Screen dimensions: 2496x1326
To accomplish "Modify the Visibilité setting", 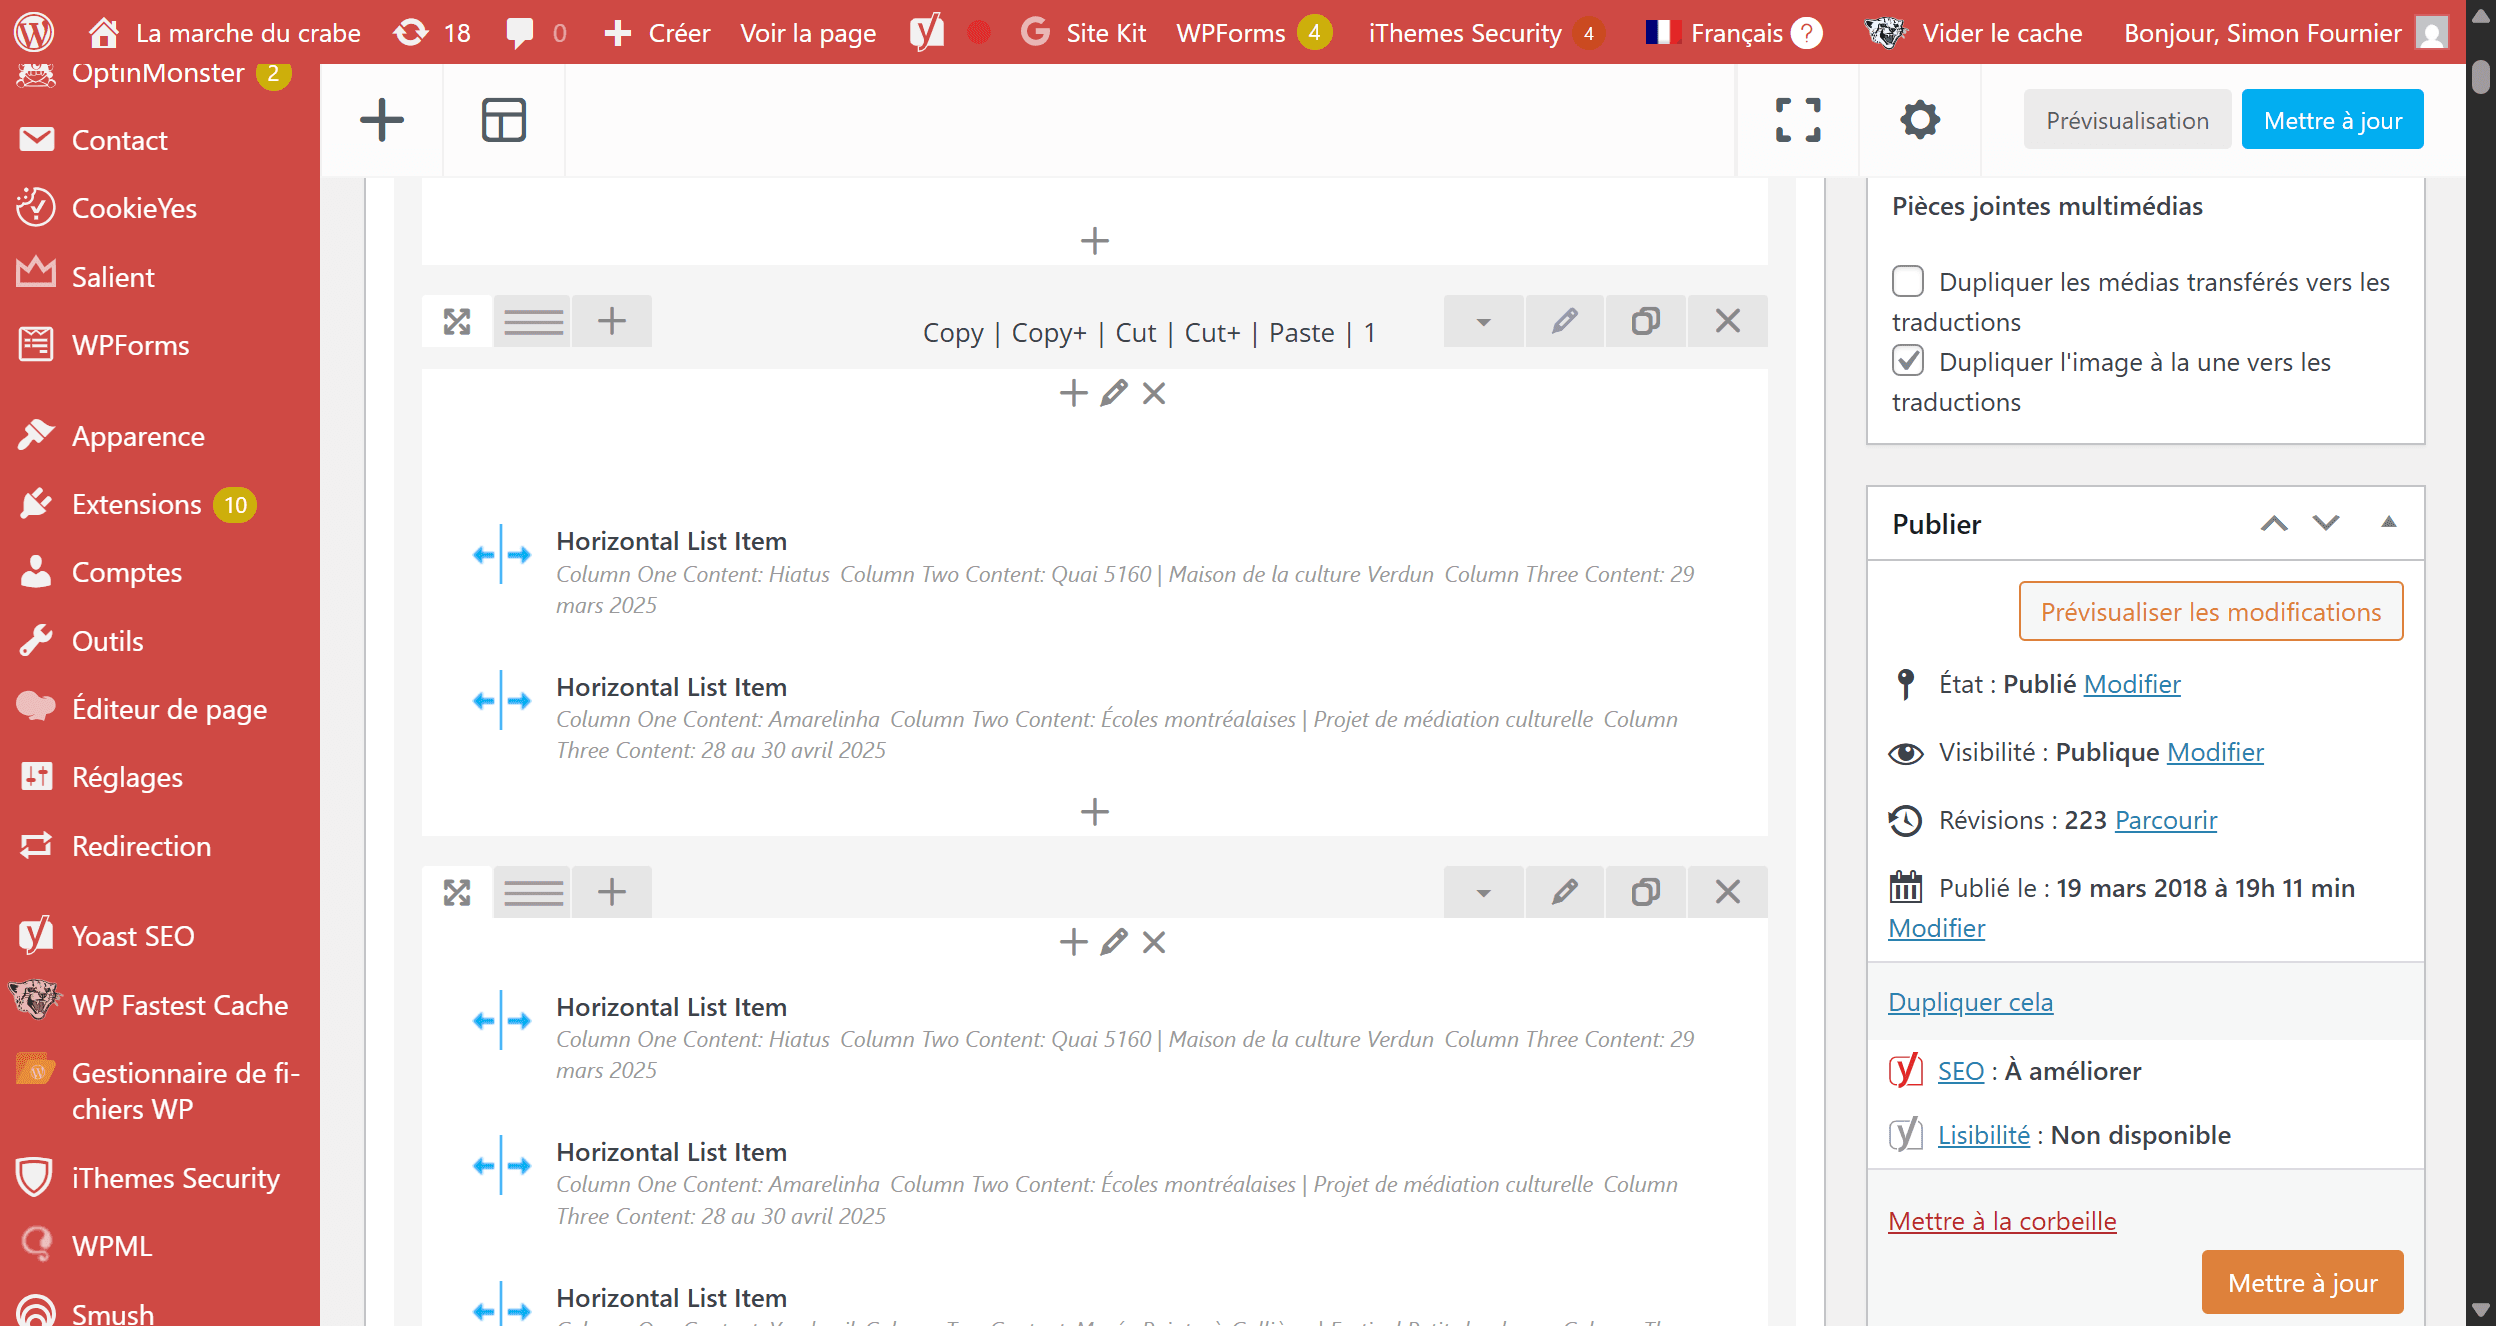I will click(2215, 752).
